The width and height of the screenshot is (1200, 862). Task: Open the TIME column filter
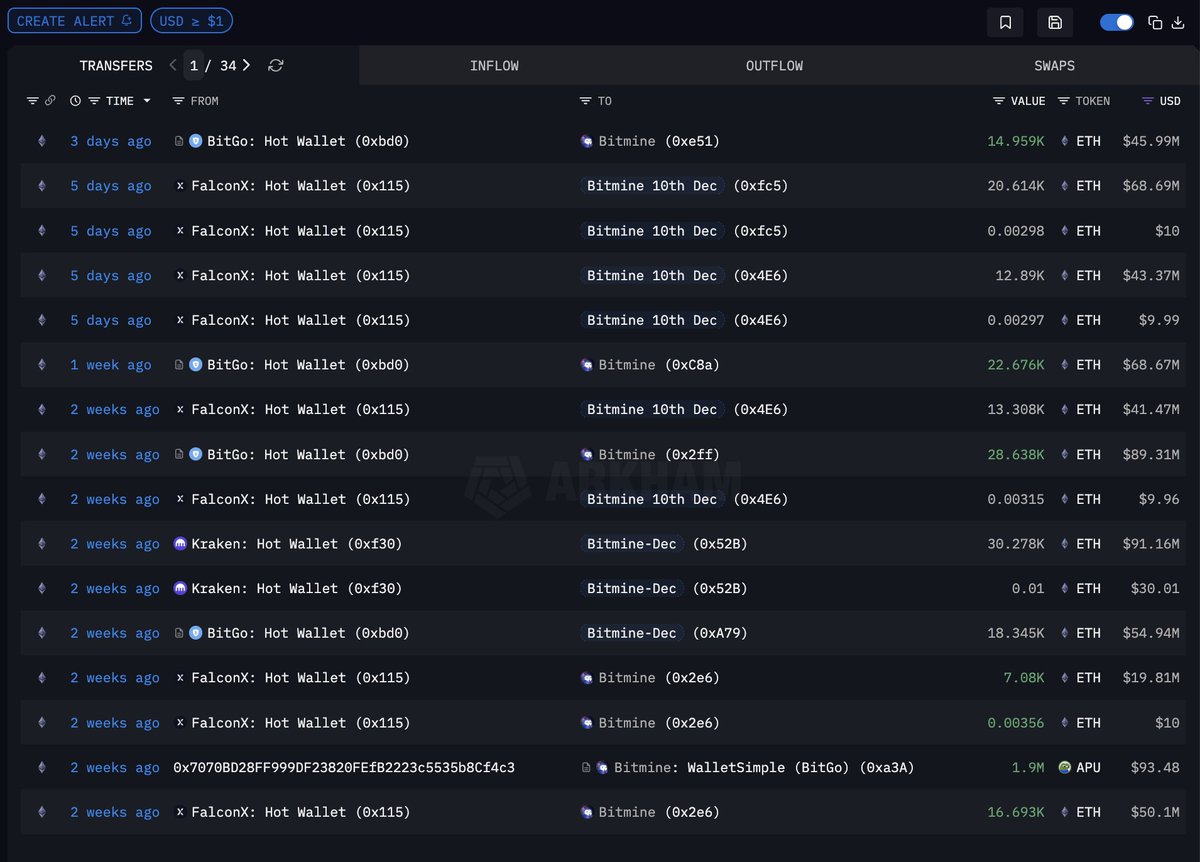[x=95, y=101]
